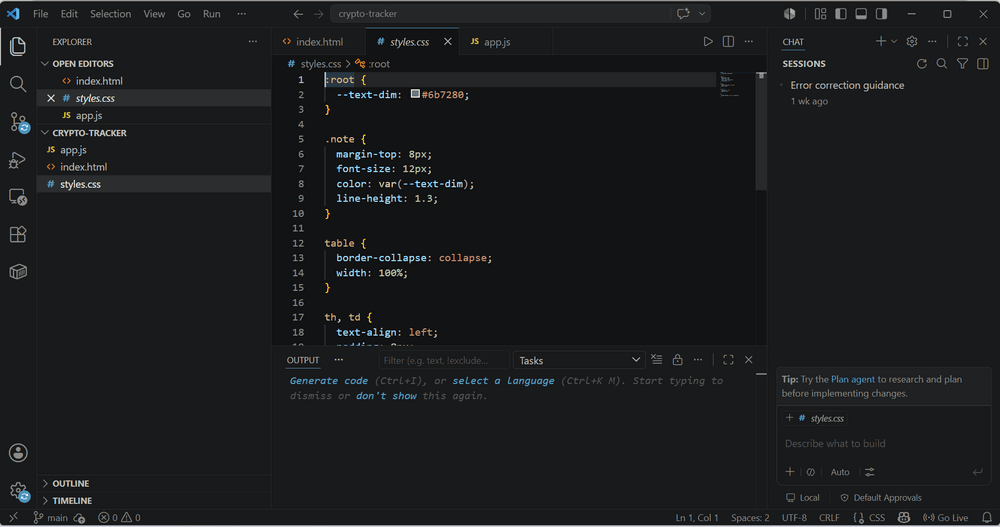Screen dimensions: 1000x527
Task: Toggle the sessions side-by-side layout
Action: tap(983, 63)
